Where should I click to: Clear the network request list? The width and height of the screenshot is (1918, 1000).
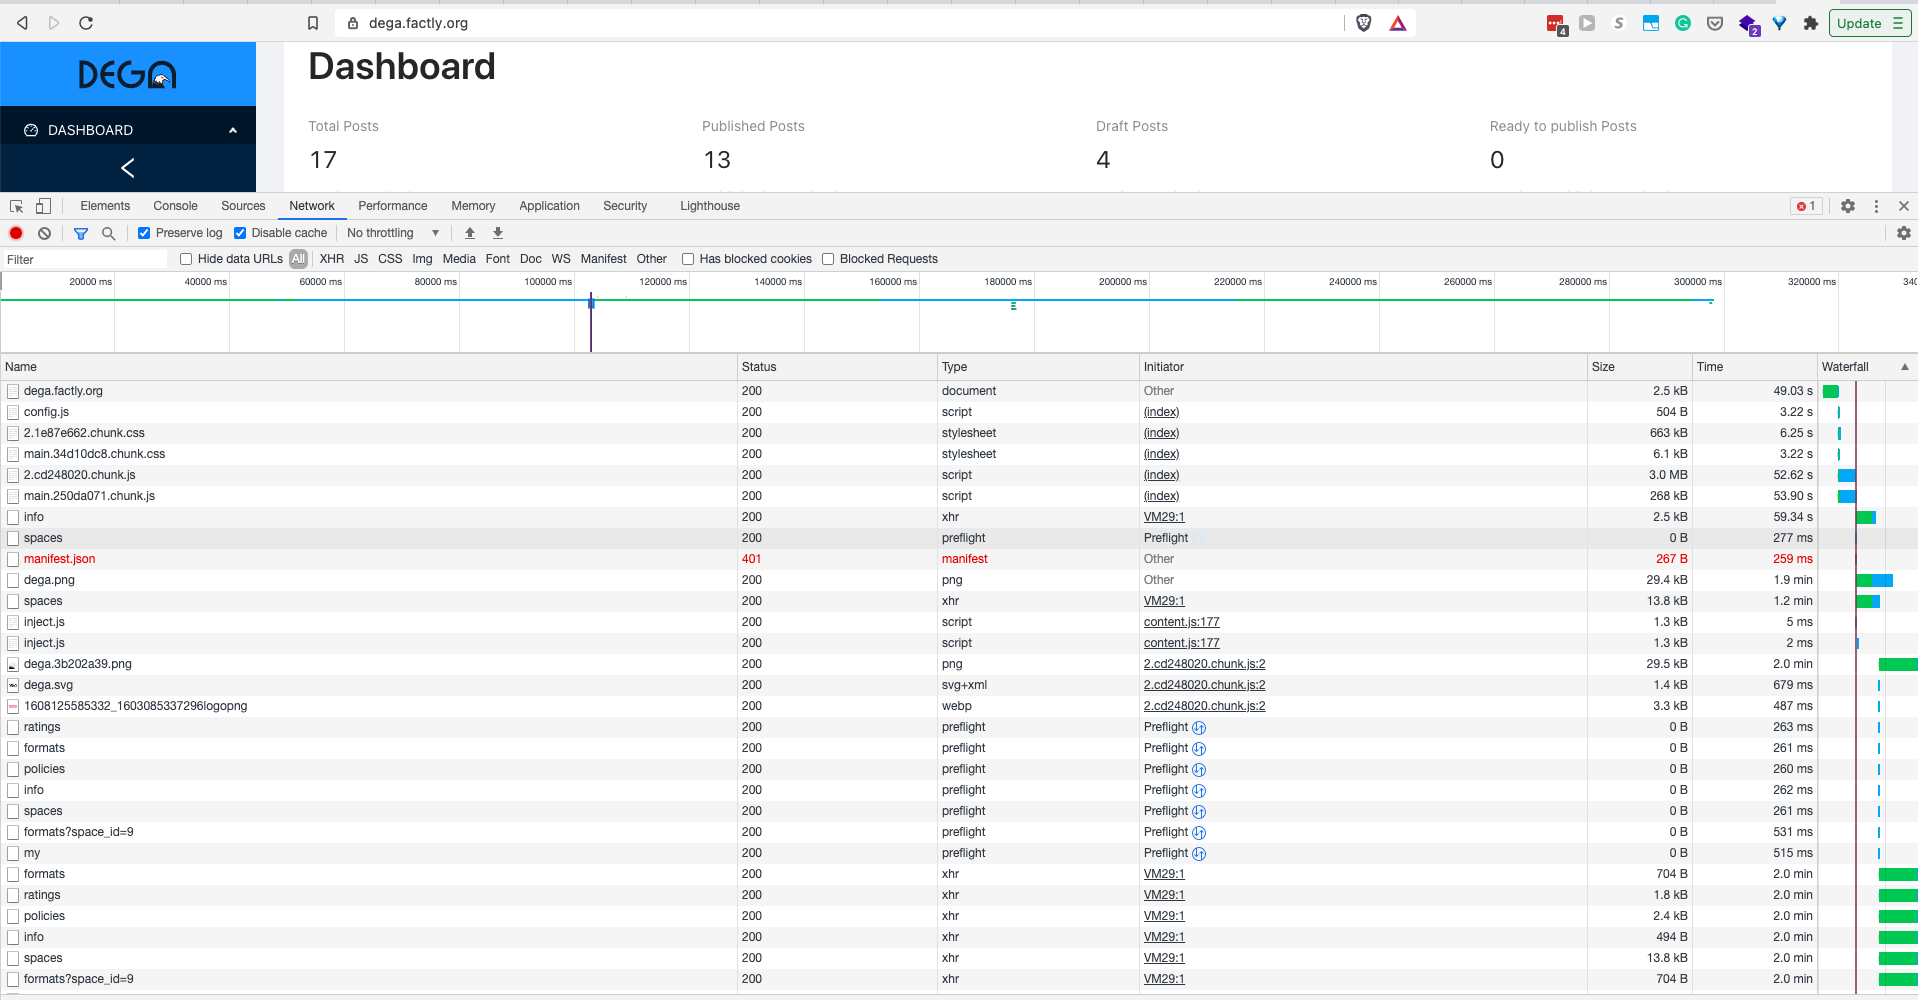coord(44,232)
